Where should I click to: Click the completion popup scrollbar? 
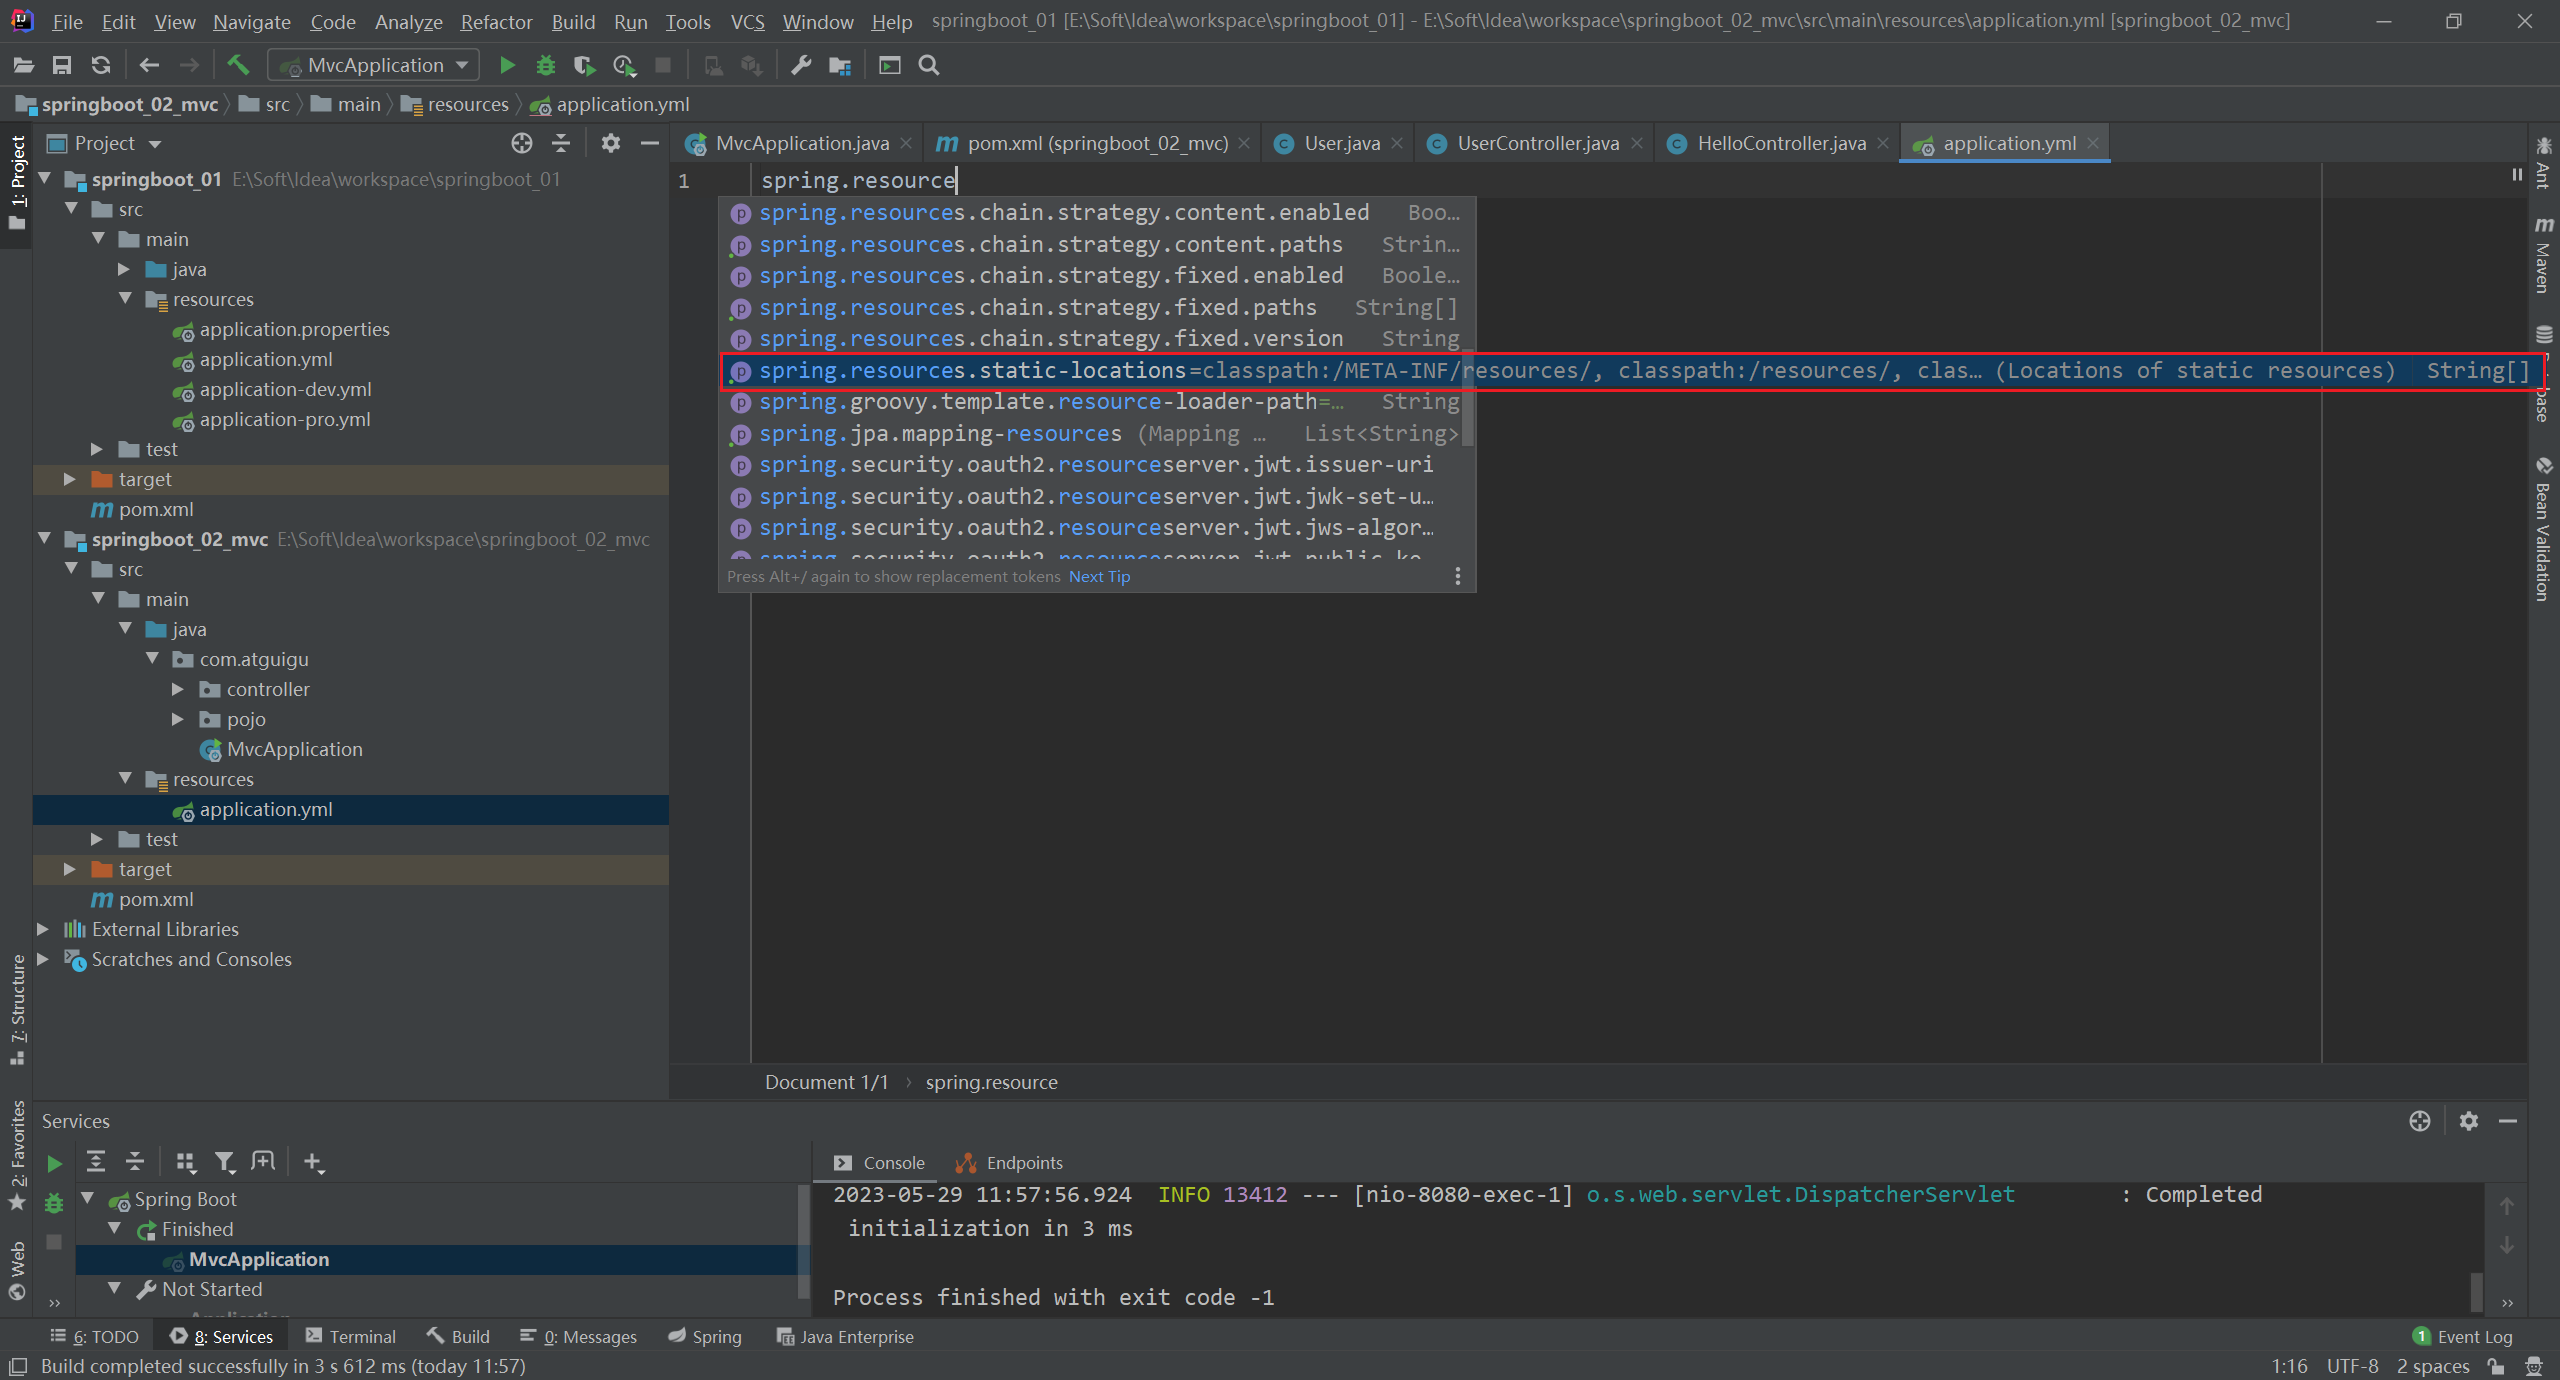1467,397
